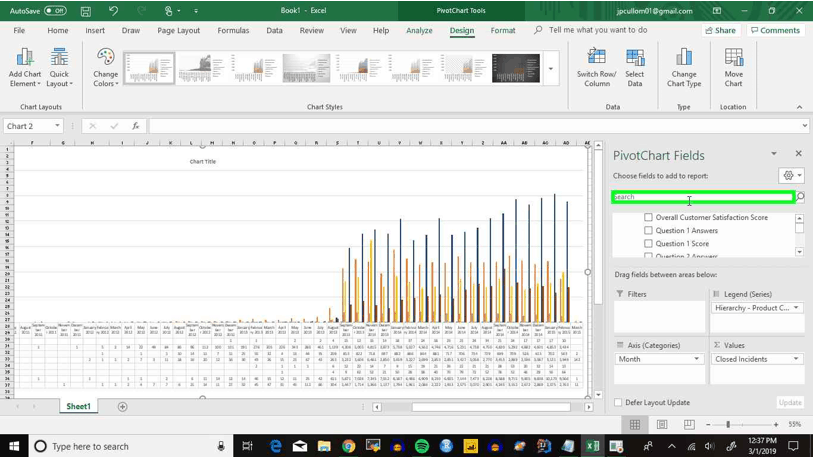Open the File tab
The width and height of the screenshot is (814, 458).
click(19, 31)
